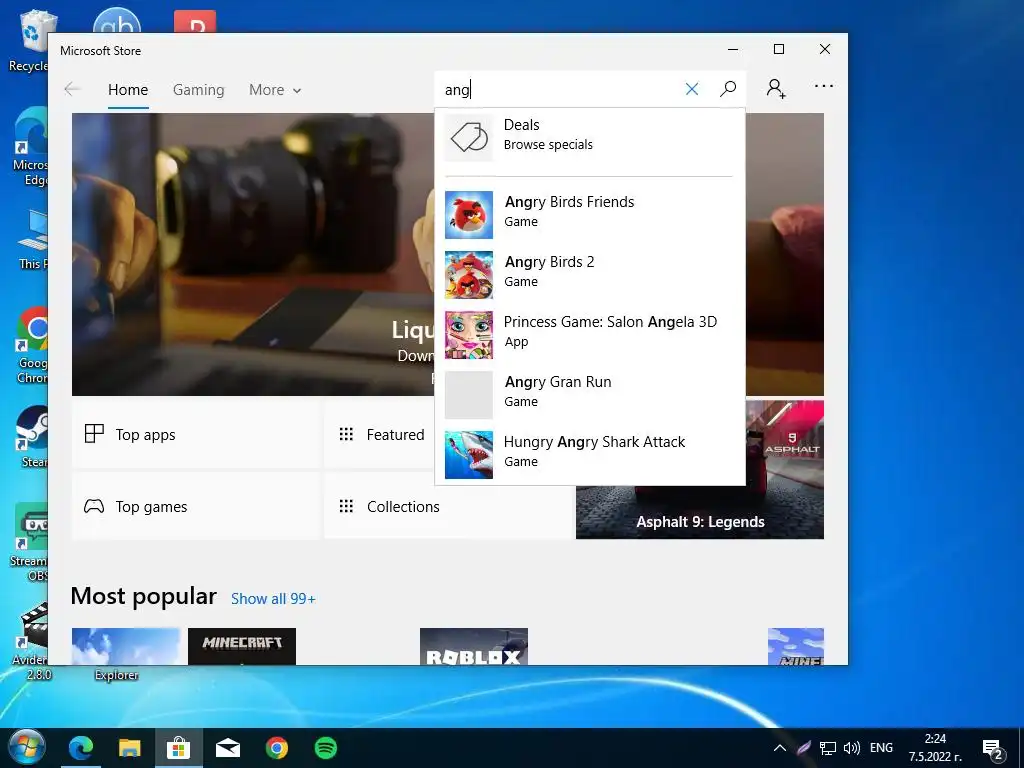Screen dimensions: 1024x768
Task: Open the Collections category
Action: 449,507
